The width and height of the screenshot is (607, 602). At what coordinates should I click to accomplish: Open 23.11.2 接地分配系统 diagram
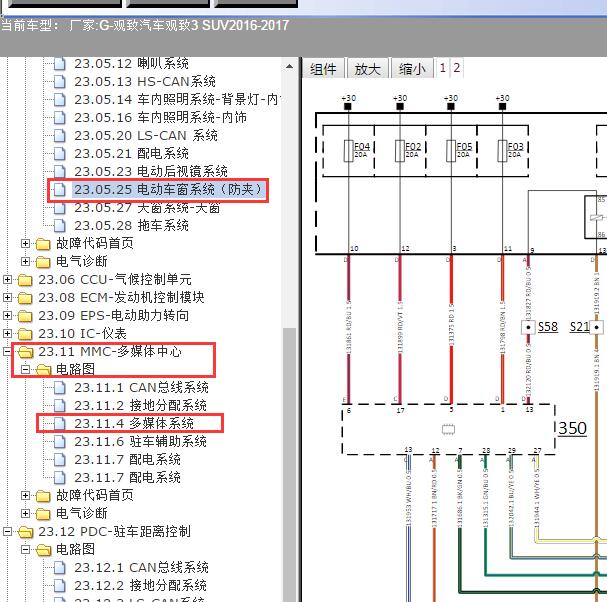pyautogui.click(x=140, y=405)
